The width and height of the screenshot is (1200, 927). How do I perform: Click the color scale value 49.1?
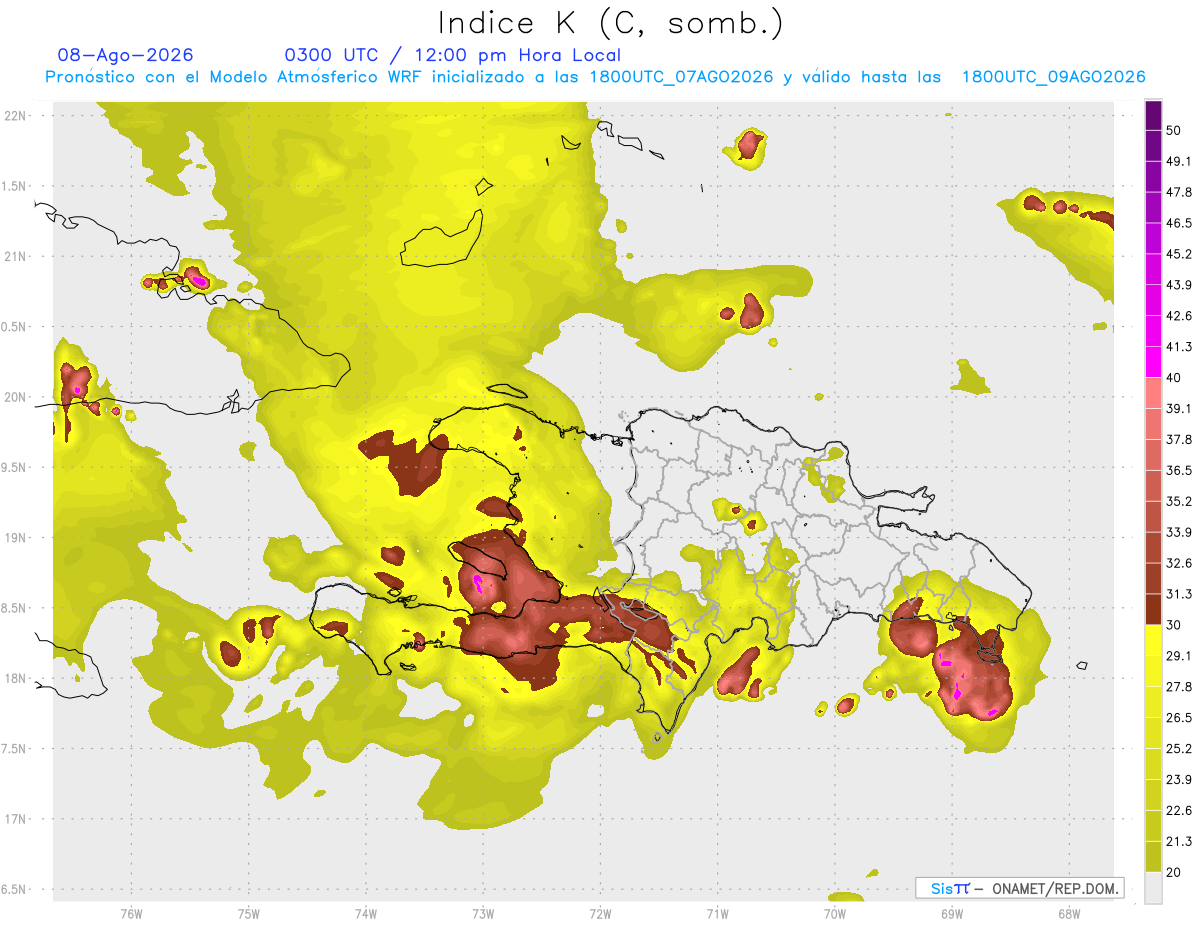click(x=1180, y=161)
